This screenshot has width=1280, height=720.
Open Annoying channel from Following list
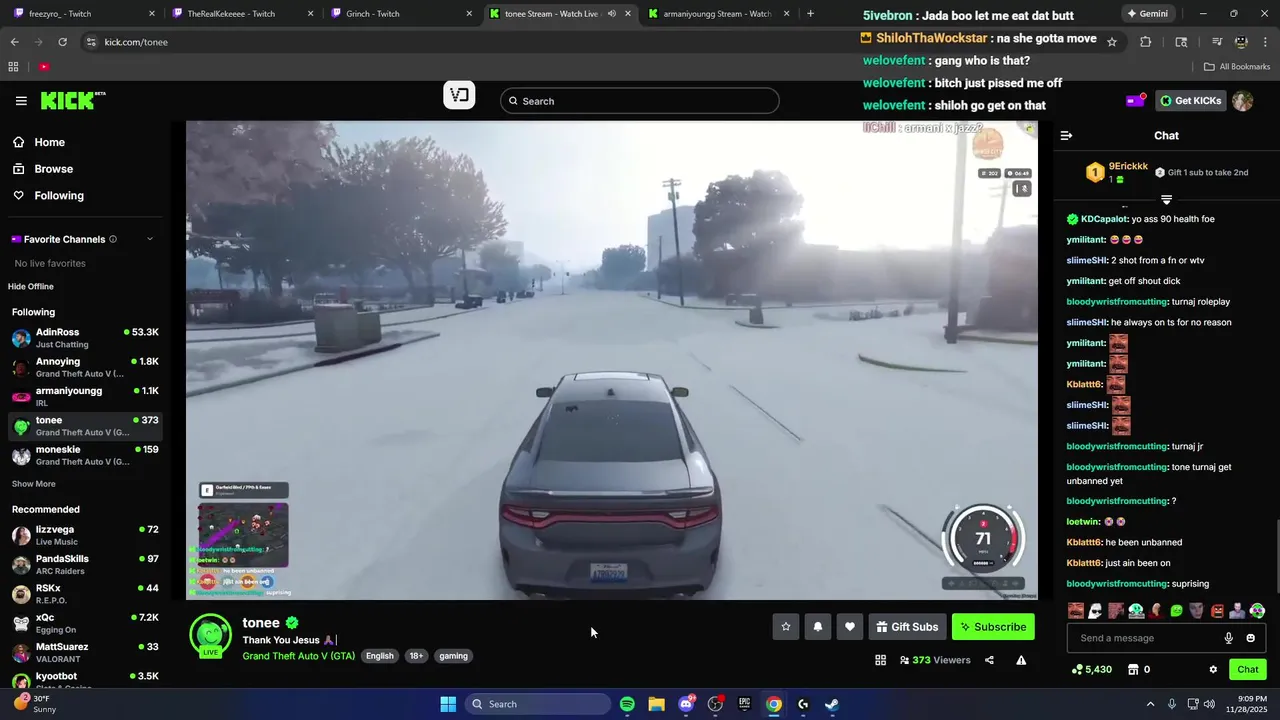point(85,367)
